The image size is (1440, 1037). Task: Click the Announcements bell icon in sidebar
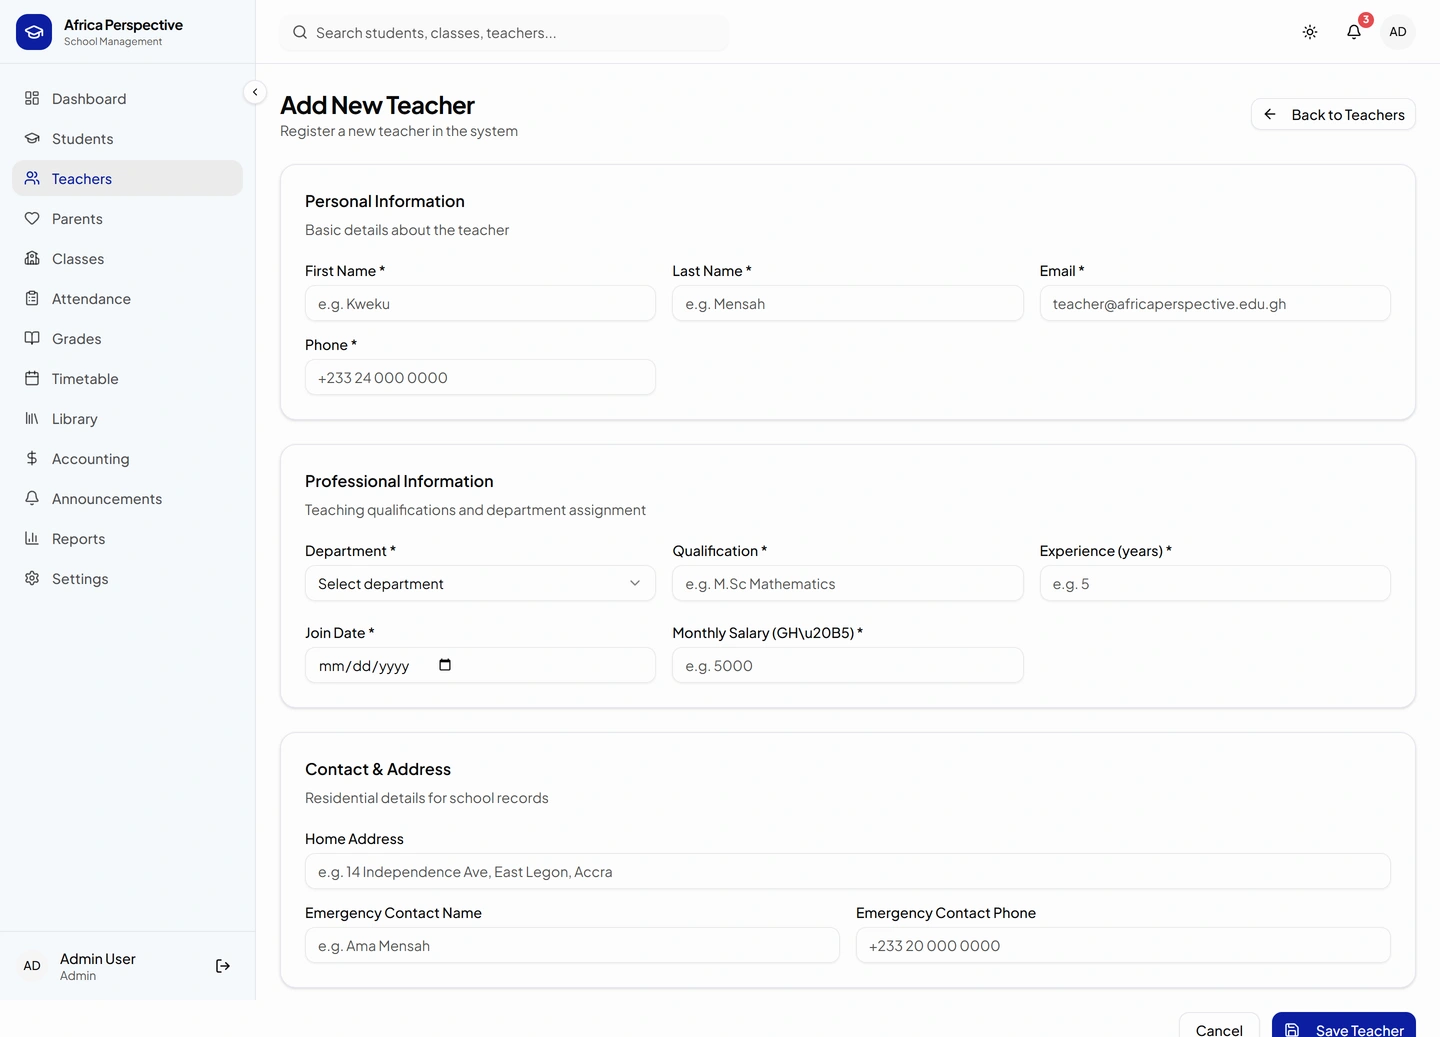pyautogui.click(x=32, y=498)
